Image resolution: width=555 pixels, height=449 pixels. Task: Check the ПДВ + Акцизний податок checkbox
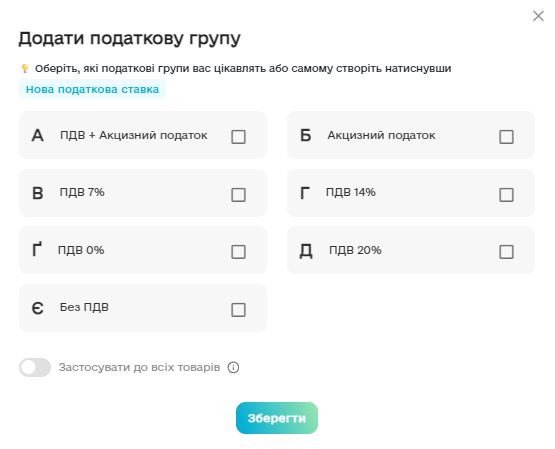click(x=238, y=137)
